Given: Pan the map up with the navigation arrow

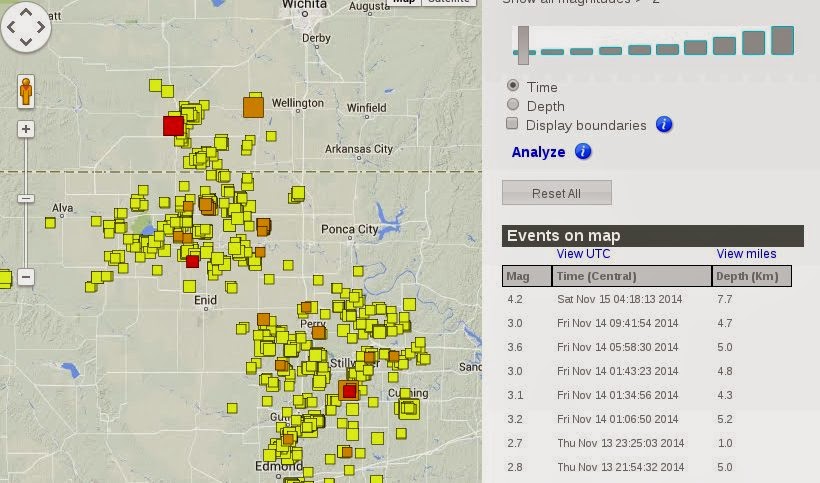Looking at the screenshot, I should [x=26, y=12].
